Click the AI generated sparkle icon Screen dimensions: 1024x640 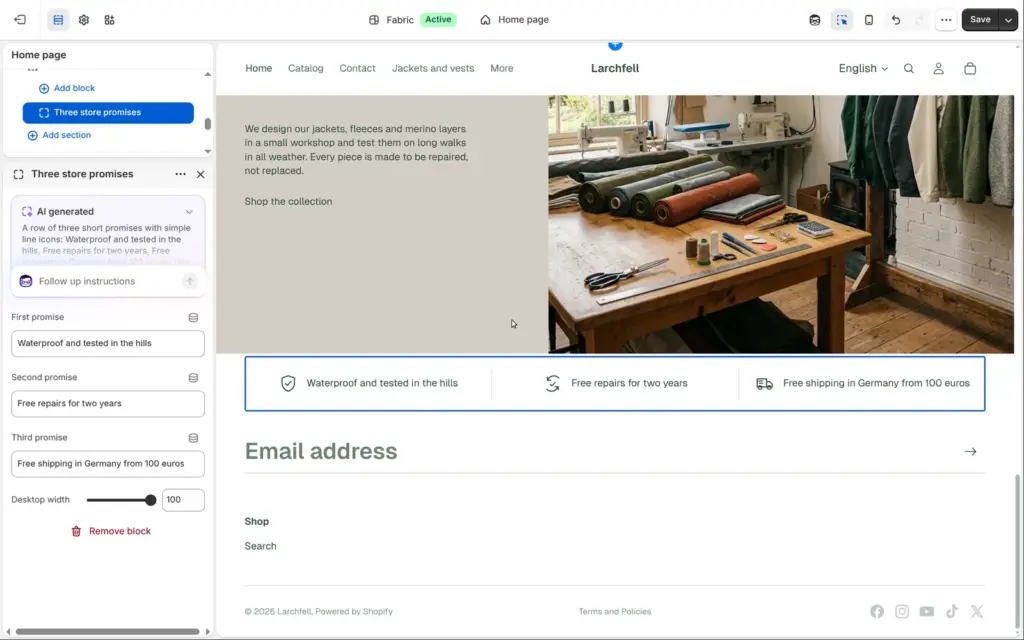27,212
